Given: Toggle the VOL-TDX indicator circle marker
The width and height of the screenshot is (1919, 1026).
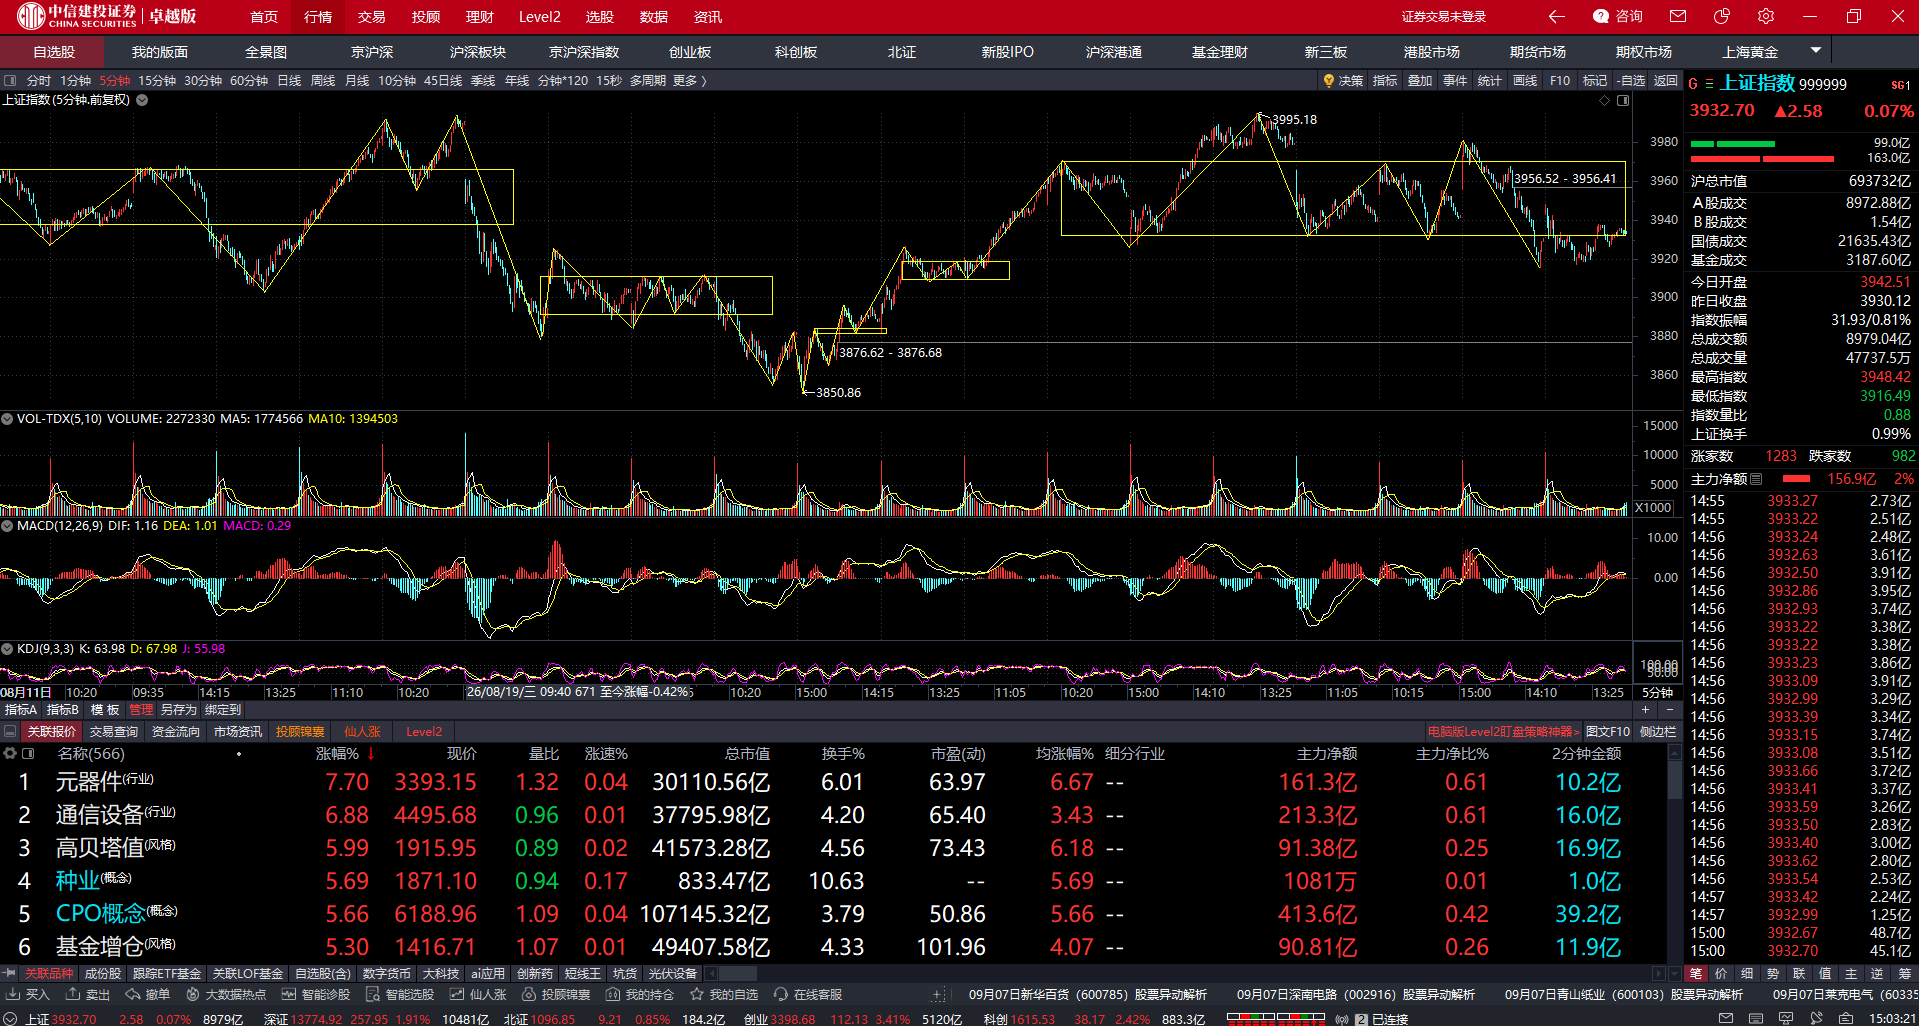Looking at the screenshot, I should click(7, 419).
